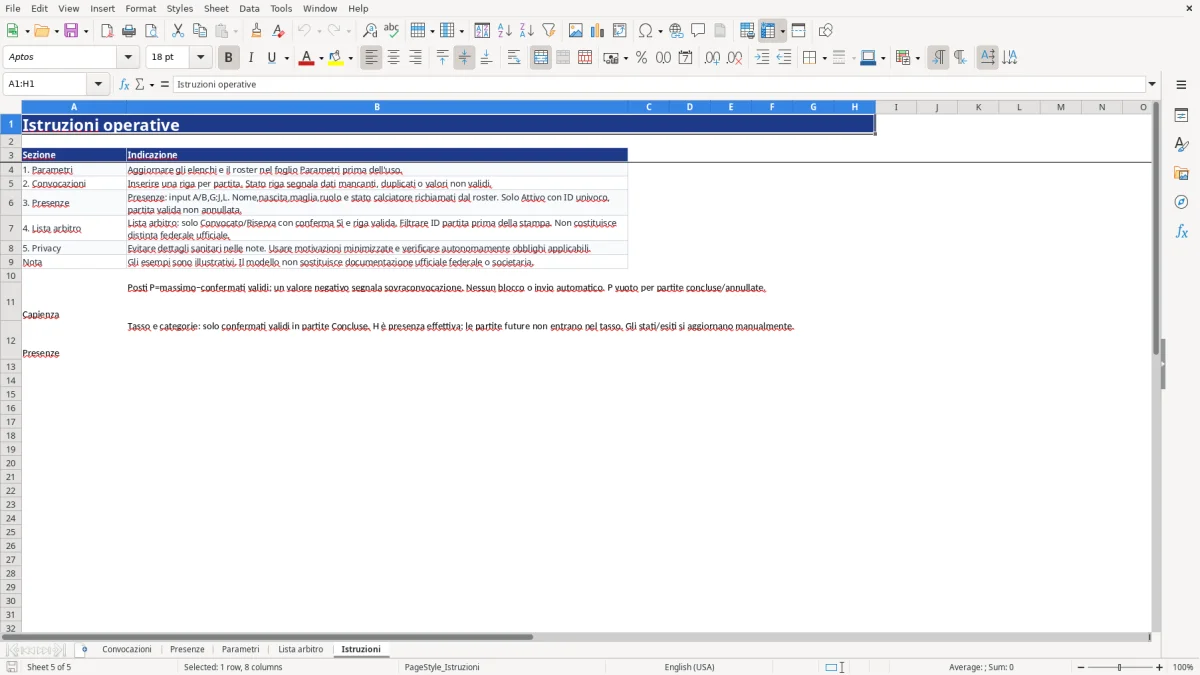Screen dimensions: 1200x675
Task: Apply the red Font Color swatch
Action: coord(305,58)
